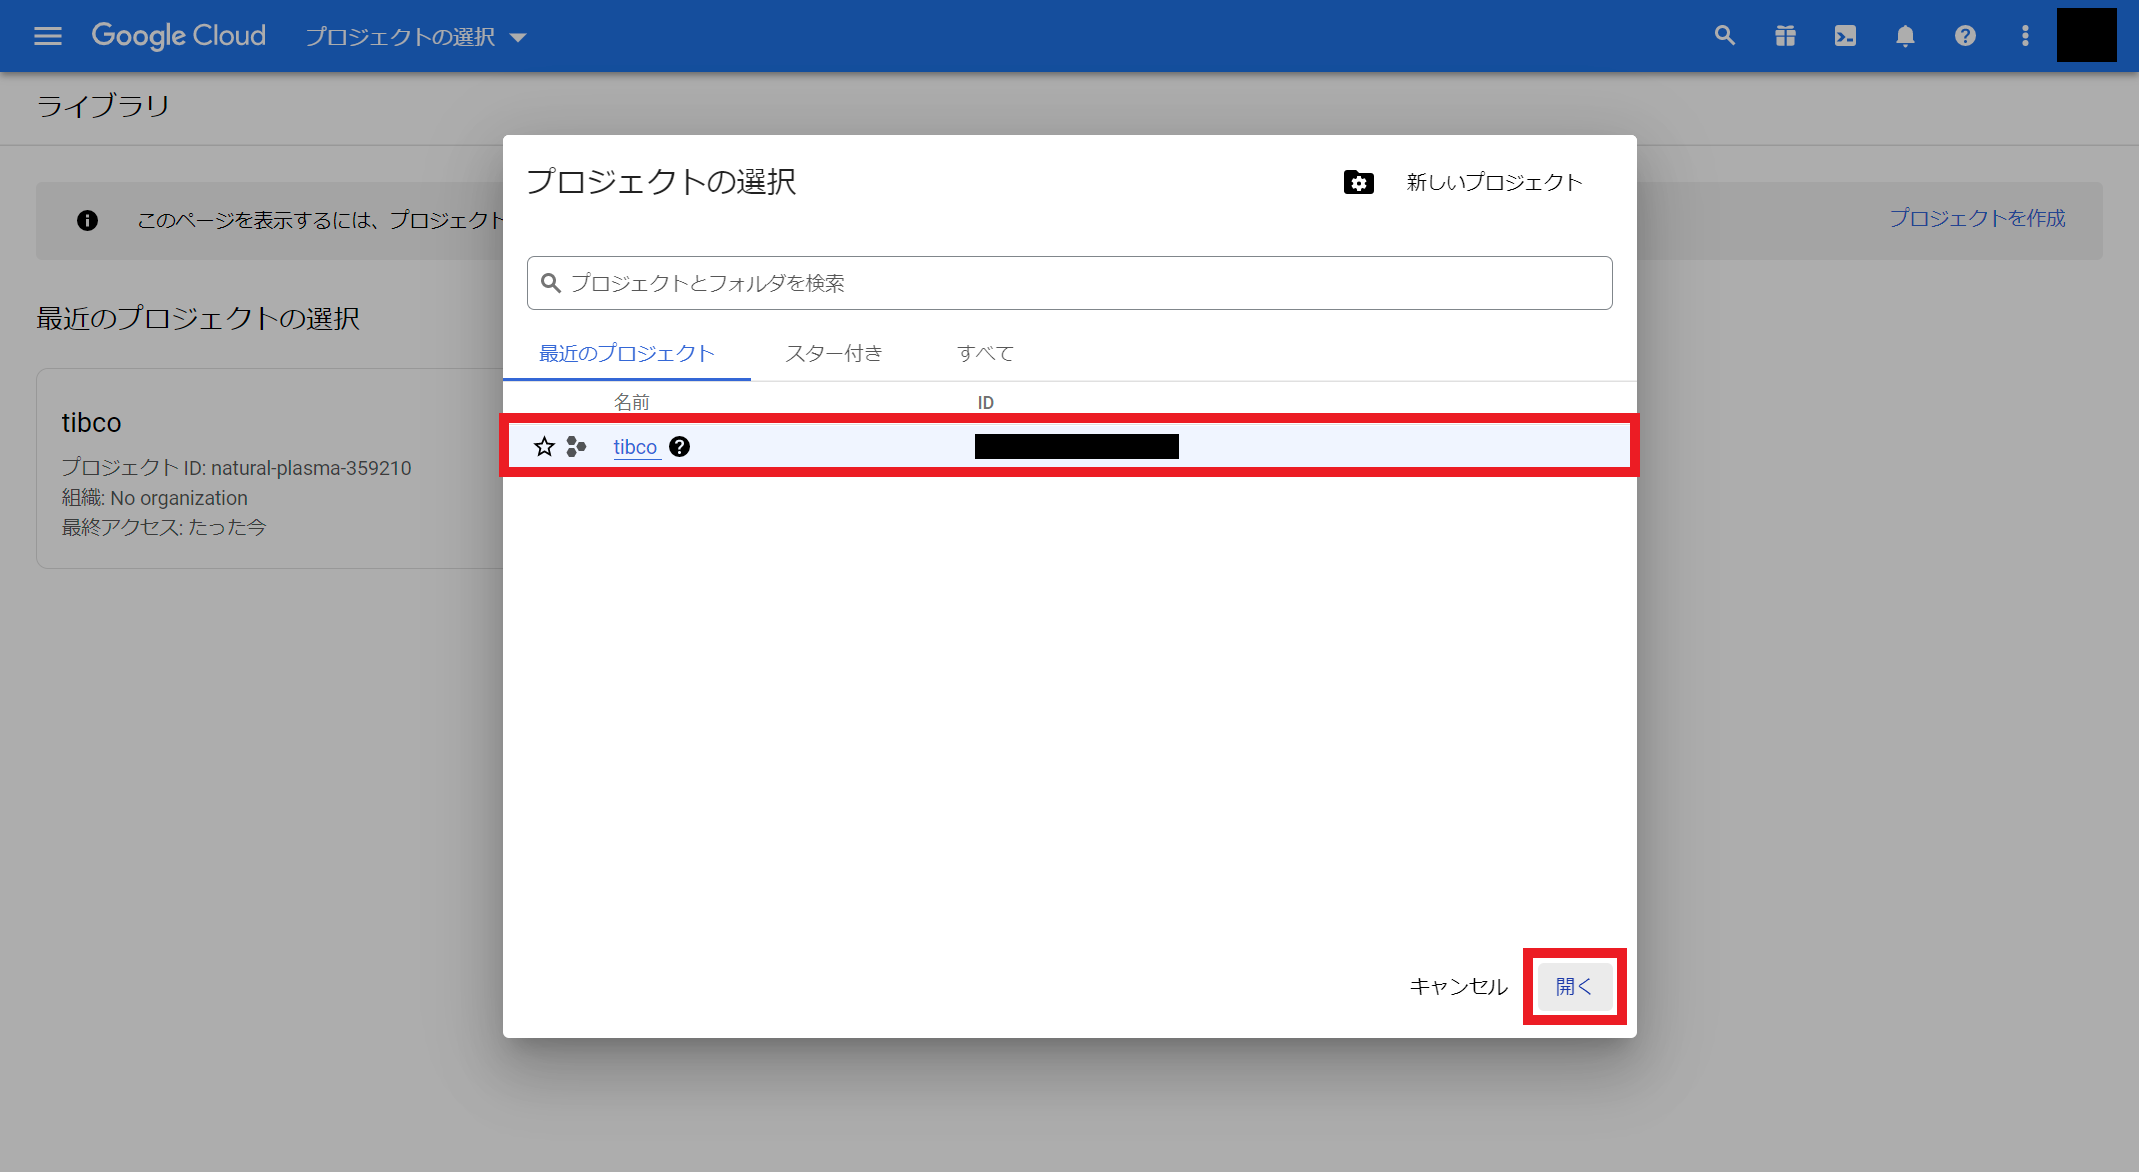Open the three-dot settings menu
Screen dimensions: 2139x1172
[2025, 36]
